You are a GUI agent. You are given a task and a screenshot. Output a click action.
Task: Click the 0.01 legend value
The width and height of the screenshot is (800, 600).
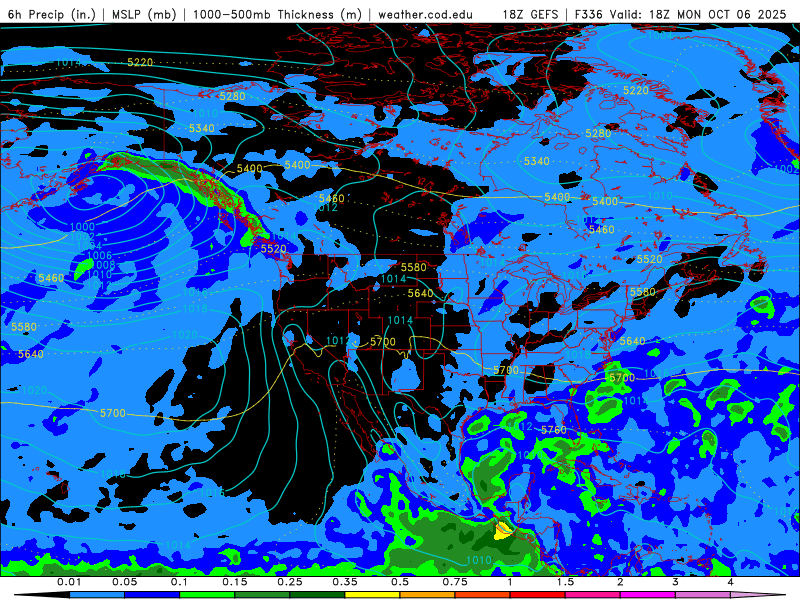point(69,582)
